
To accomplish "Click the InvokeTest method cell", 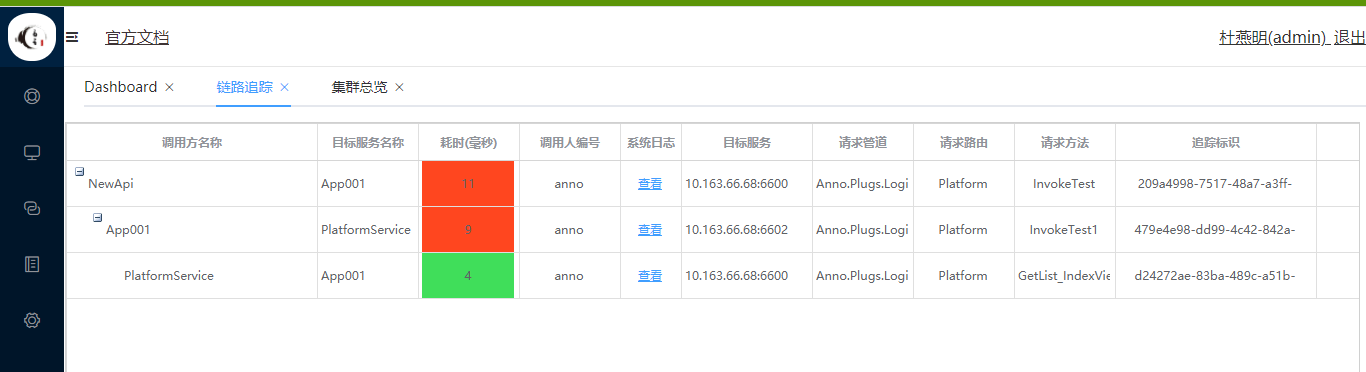I will 1064,184.
